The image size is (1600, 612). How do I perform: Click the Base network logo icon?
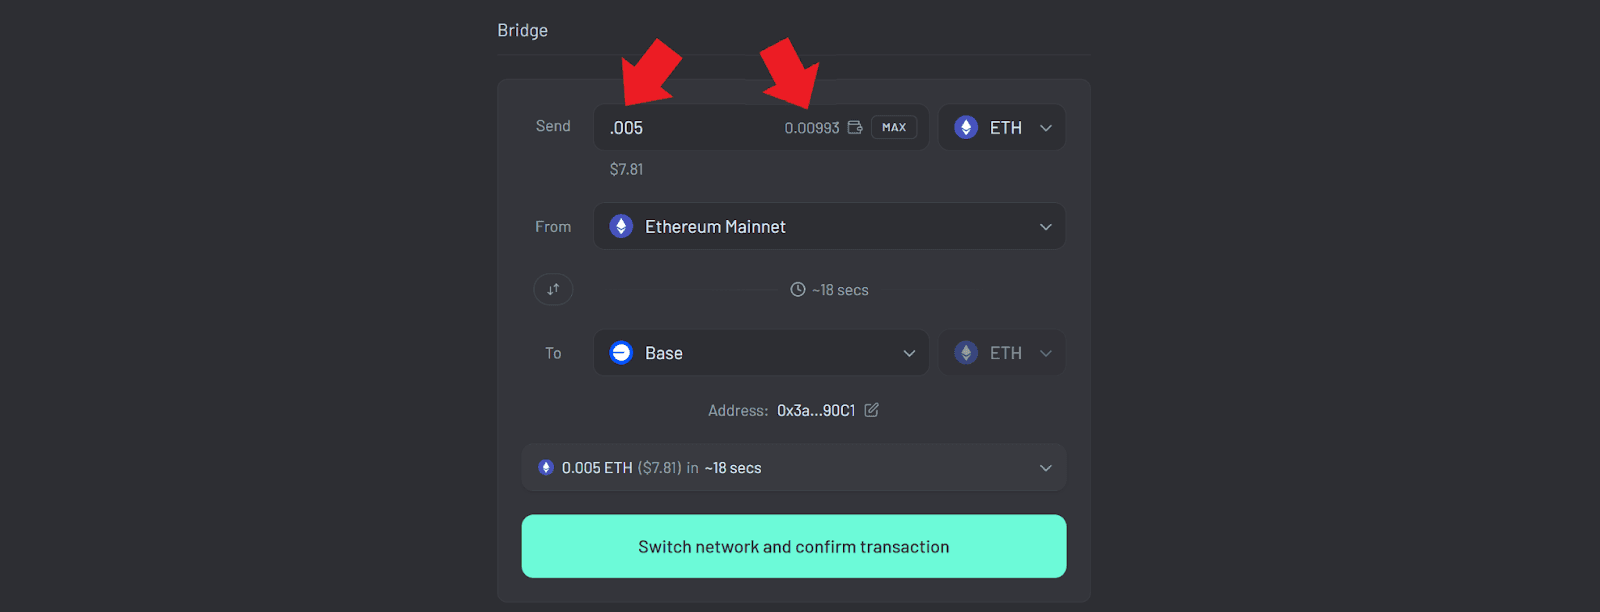coord(621,352)
